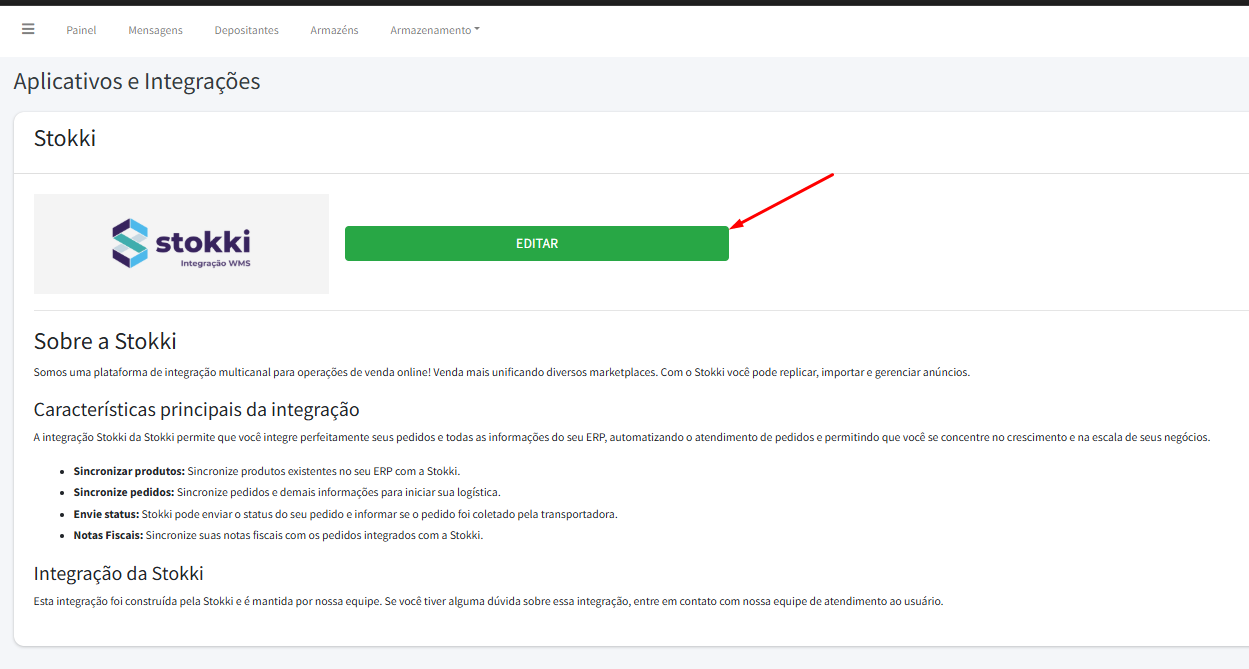1249x669 pixels.
Task: Click the 'Sobre a Stokki' heading
Action: (105, 341)
